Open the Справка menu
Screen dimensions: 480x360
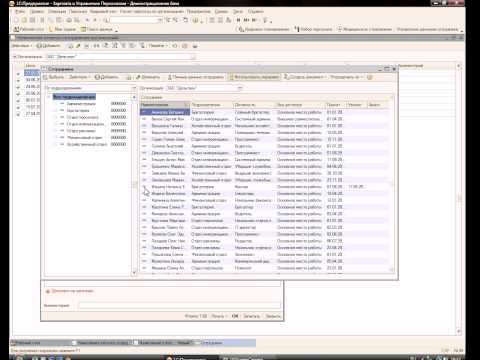point(256,11)
